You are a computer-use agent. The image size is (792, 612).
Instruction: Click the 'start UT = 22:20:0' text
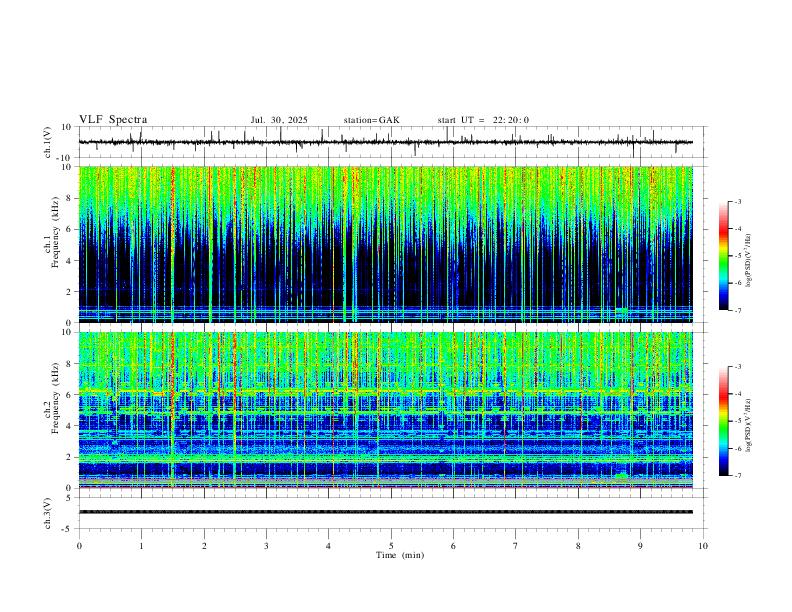(x=483, y=120)
